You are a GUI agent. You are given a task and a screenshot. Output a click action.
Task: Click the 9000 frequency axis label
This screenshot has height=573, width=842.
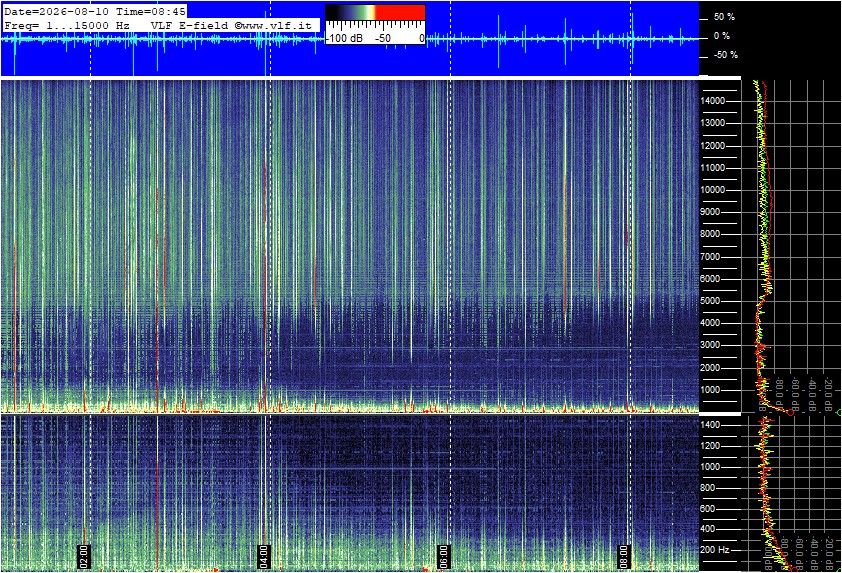pos(711,212)
